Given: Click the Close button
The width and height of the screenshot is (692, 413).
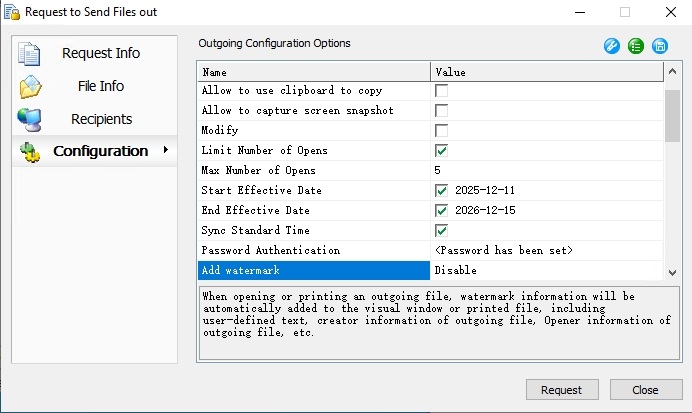Looking at the screenshot, I should 646,390.
